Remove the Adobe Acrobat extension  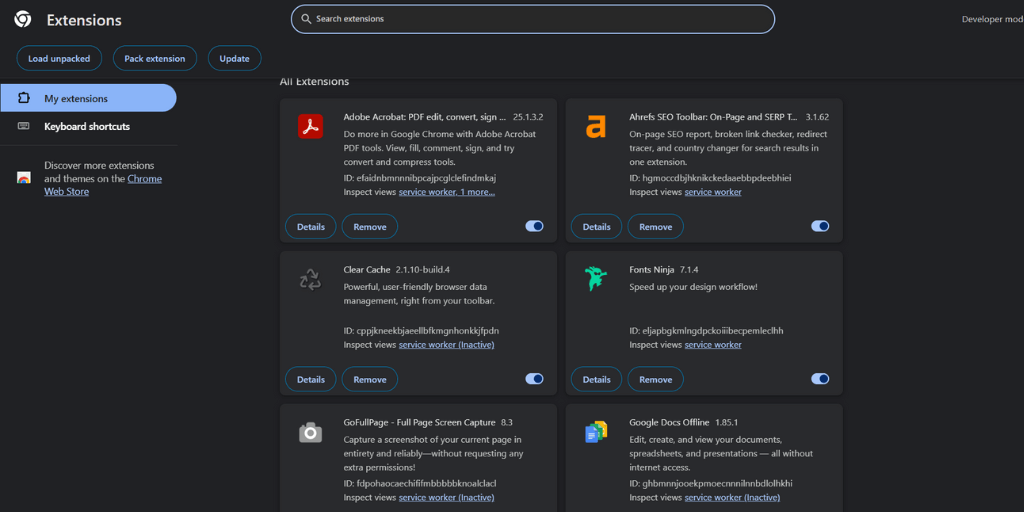(x=370, y=227)
